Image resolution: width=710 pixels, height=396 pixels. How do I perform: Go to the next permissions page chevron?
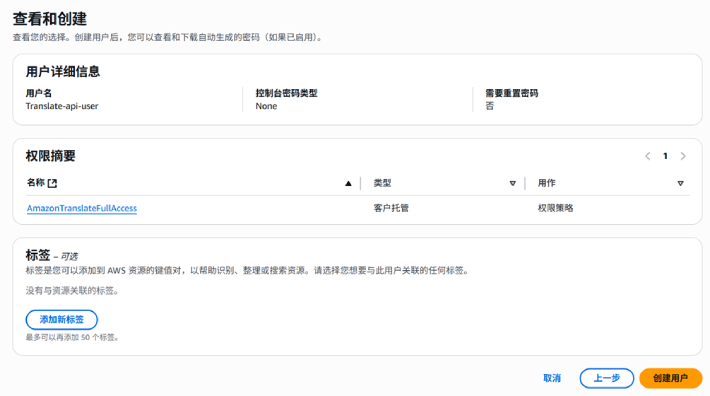click(683, 156)
